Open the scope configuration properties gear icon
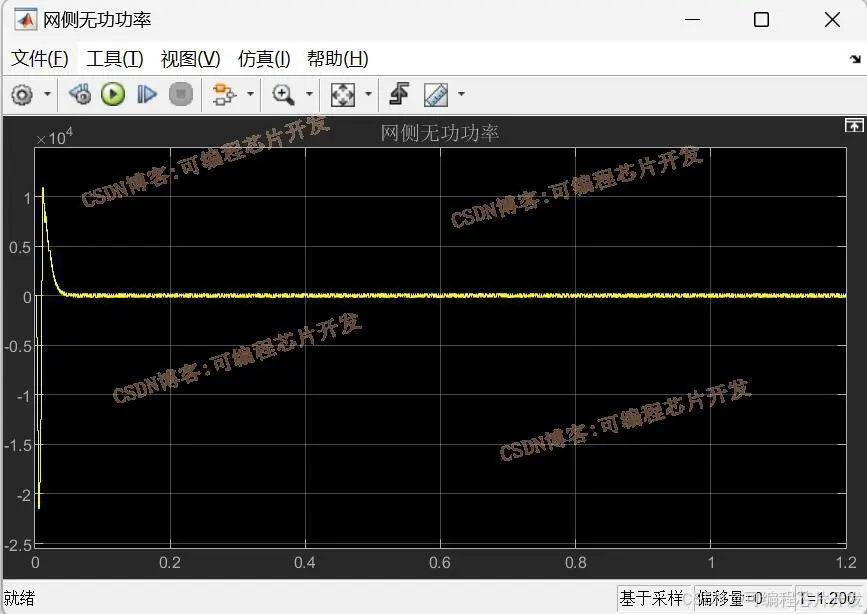The image size is (867, 614). tap(22, 95)
